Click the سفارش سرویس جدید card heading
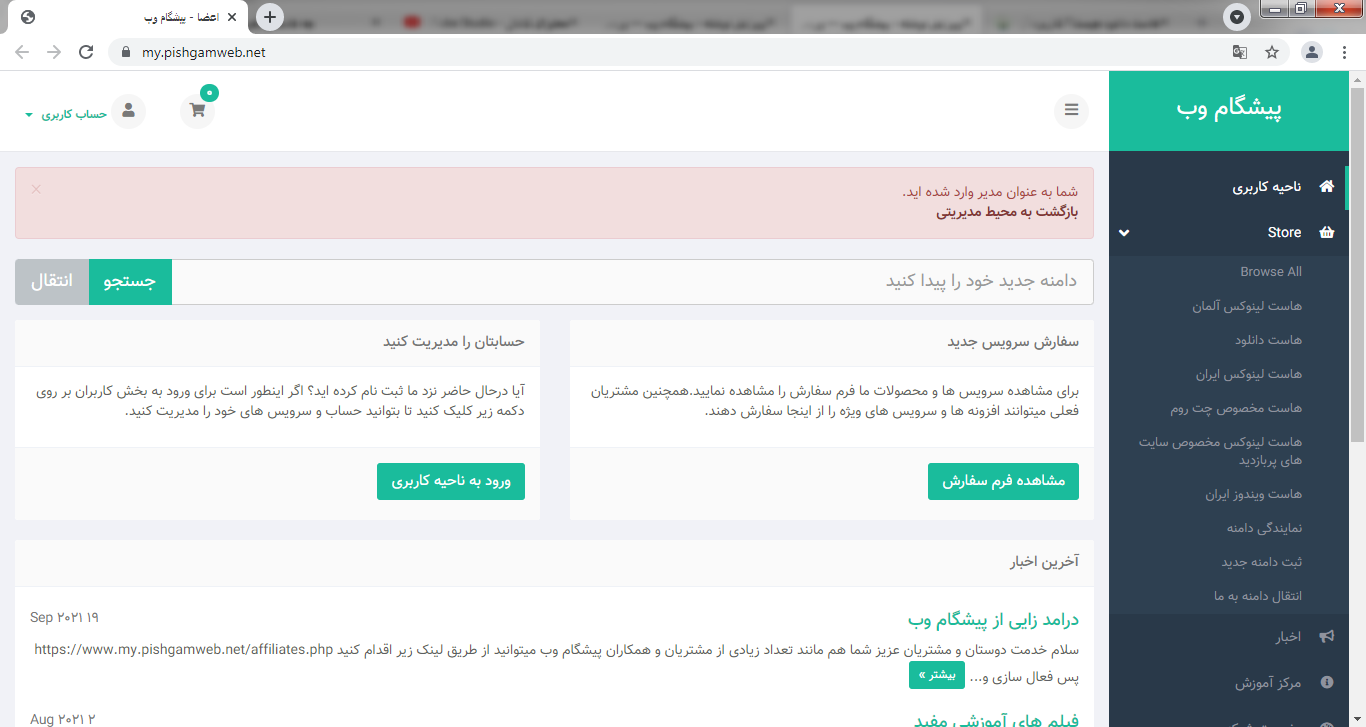This screenshot has width=1366, height=727. point(1013,342)
